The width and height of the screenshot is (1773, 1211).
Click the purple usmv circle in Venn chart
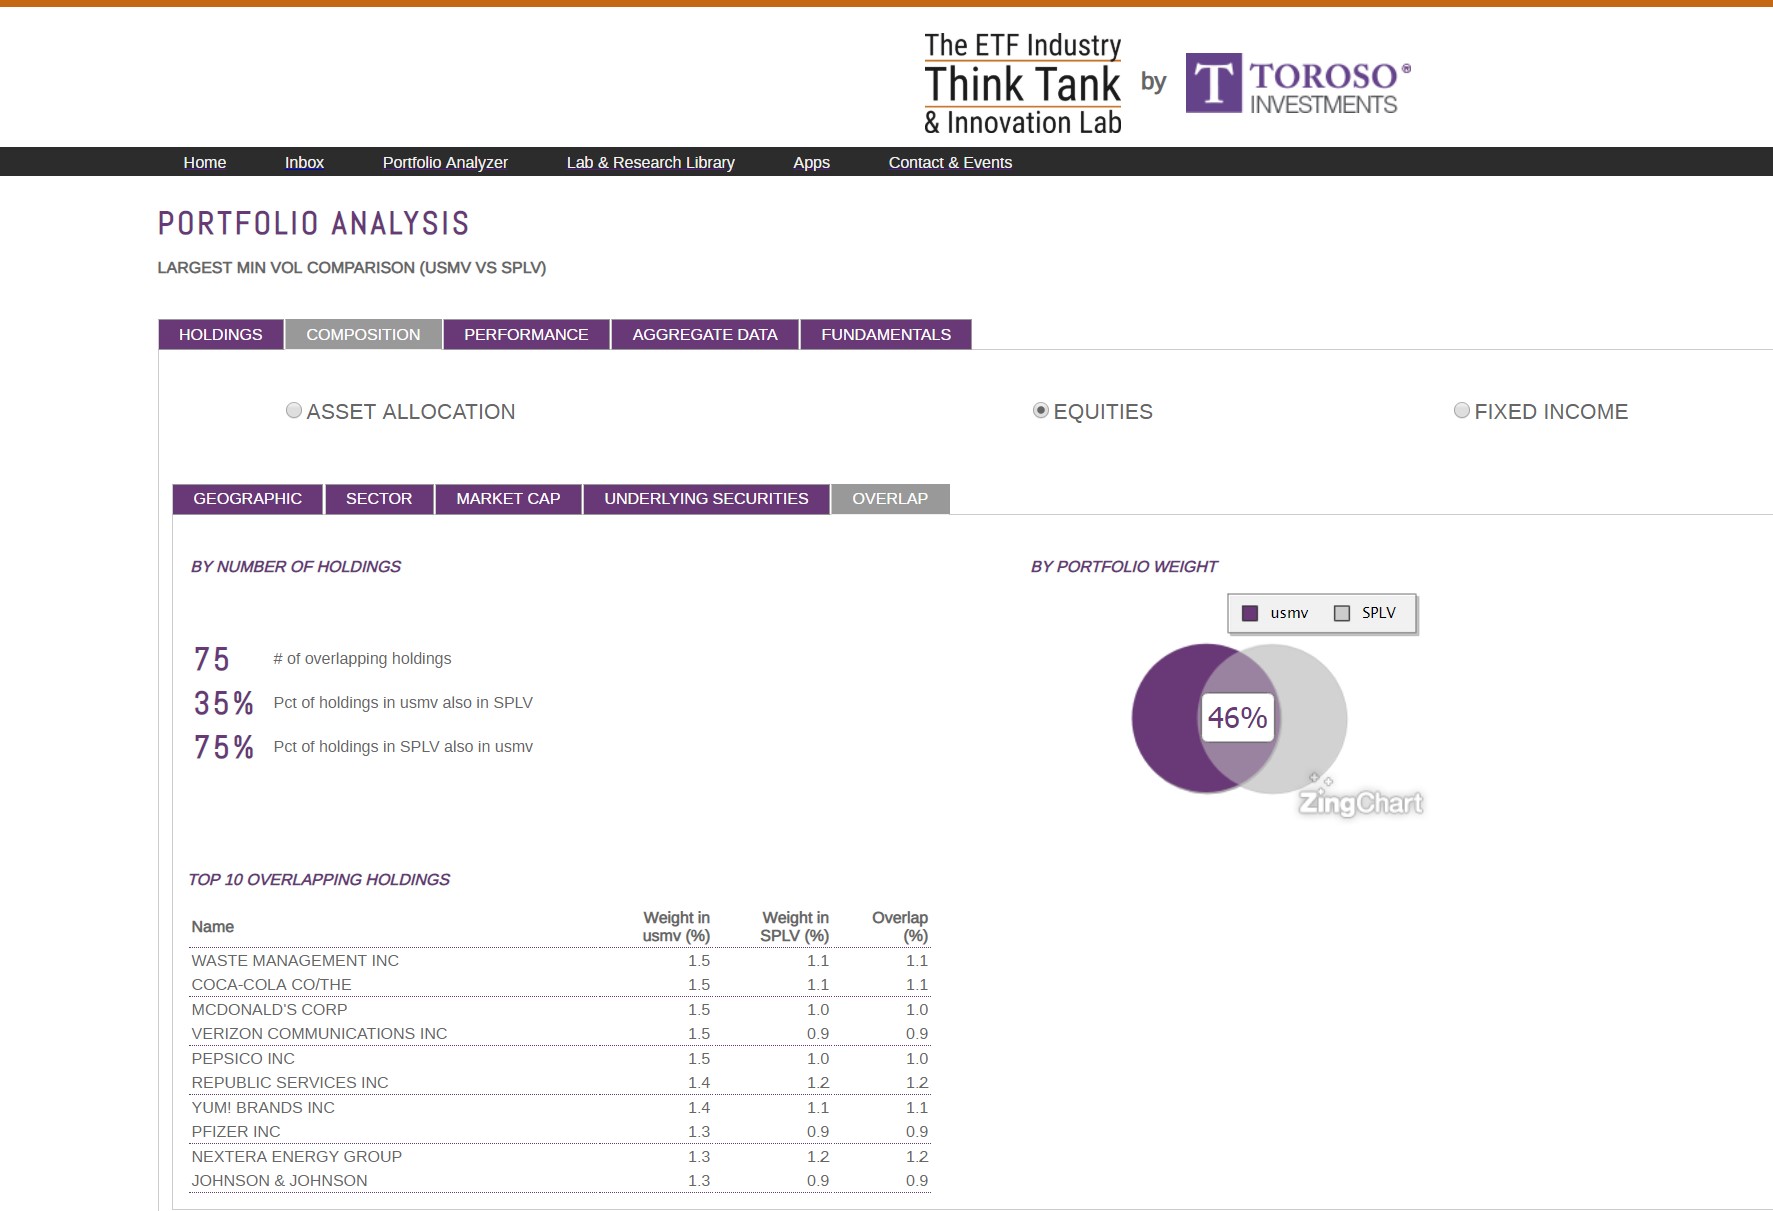pos(1166,718)
